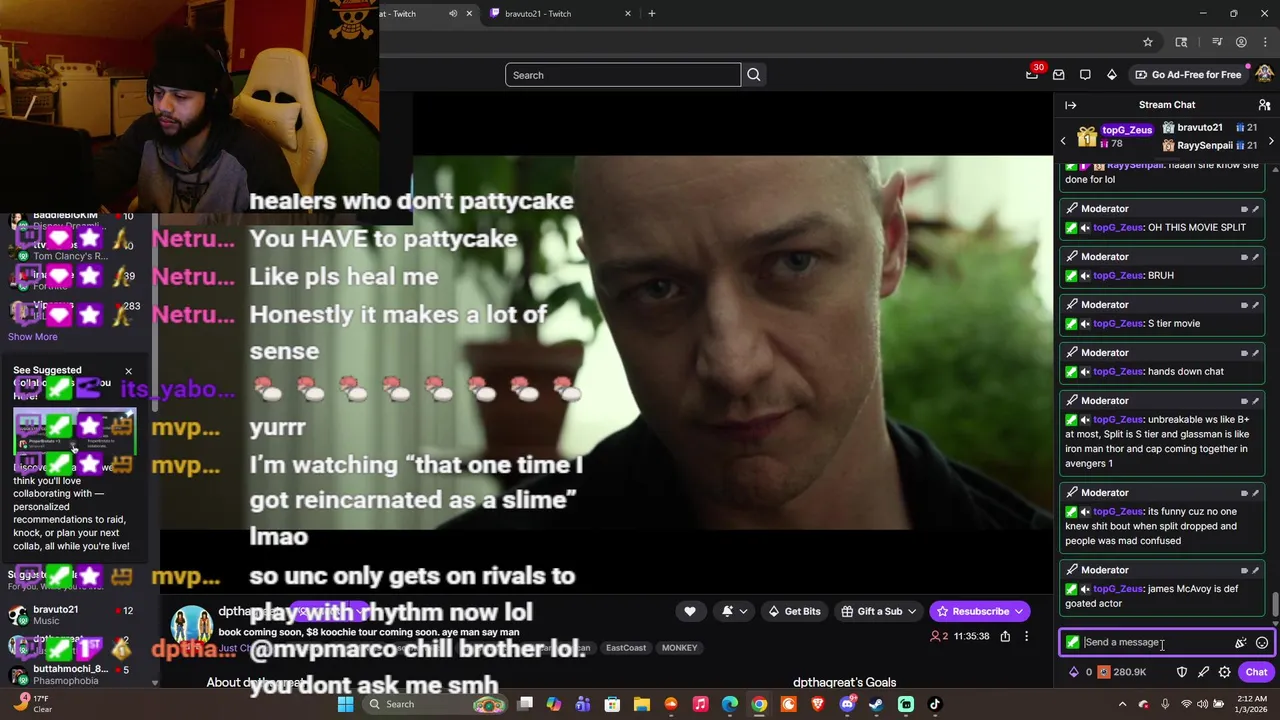Mute the audio on the first Twitch tab
This screenshot has height=720, width=1280.
[x=453, y=14]
